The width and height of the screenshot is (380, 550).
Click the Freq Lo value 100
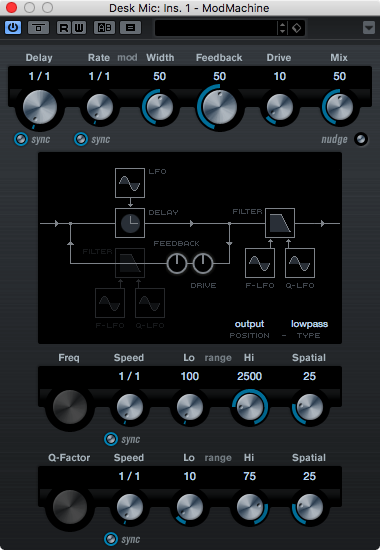(189, 376)
